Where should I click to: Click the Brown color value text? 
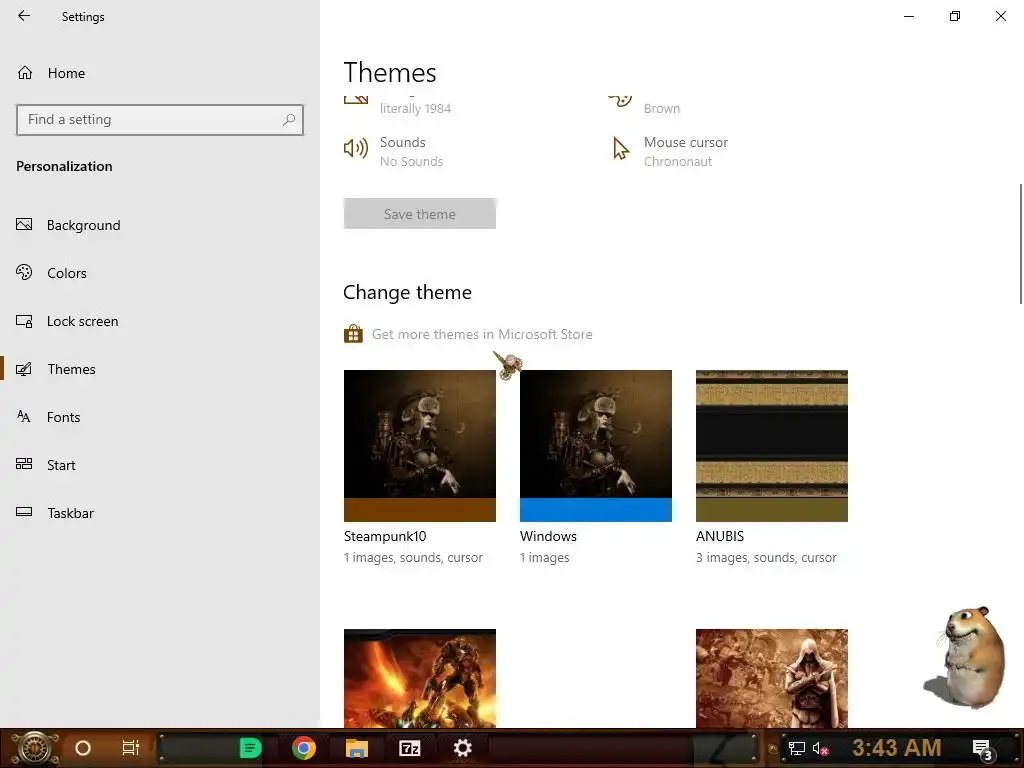pyautogui.click(x=662, y=108)
